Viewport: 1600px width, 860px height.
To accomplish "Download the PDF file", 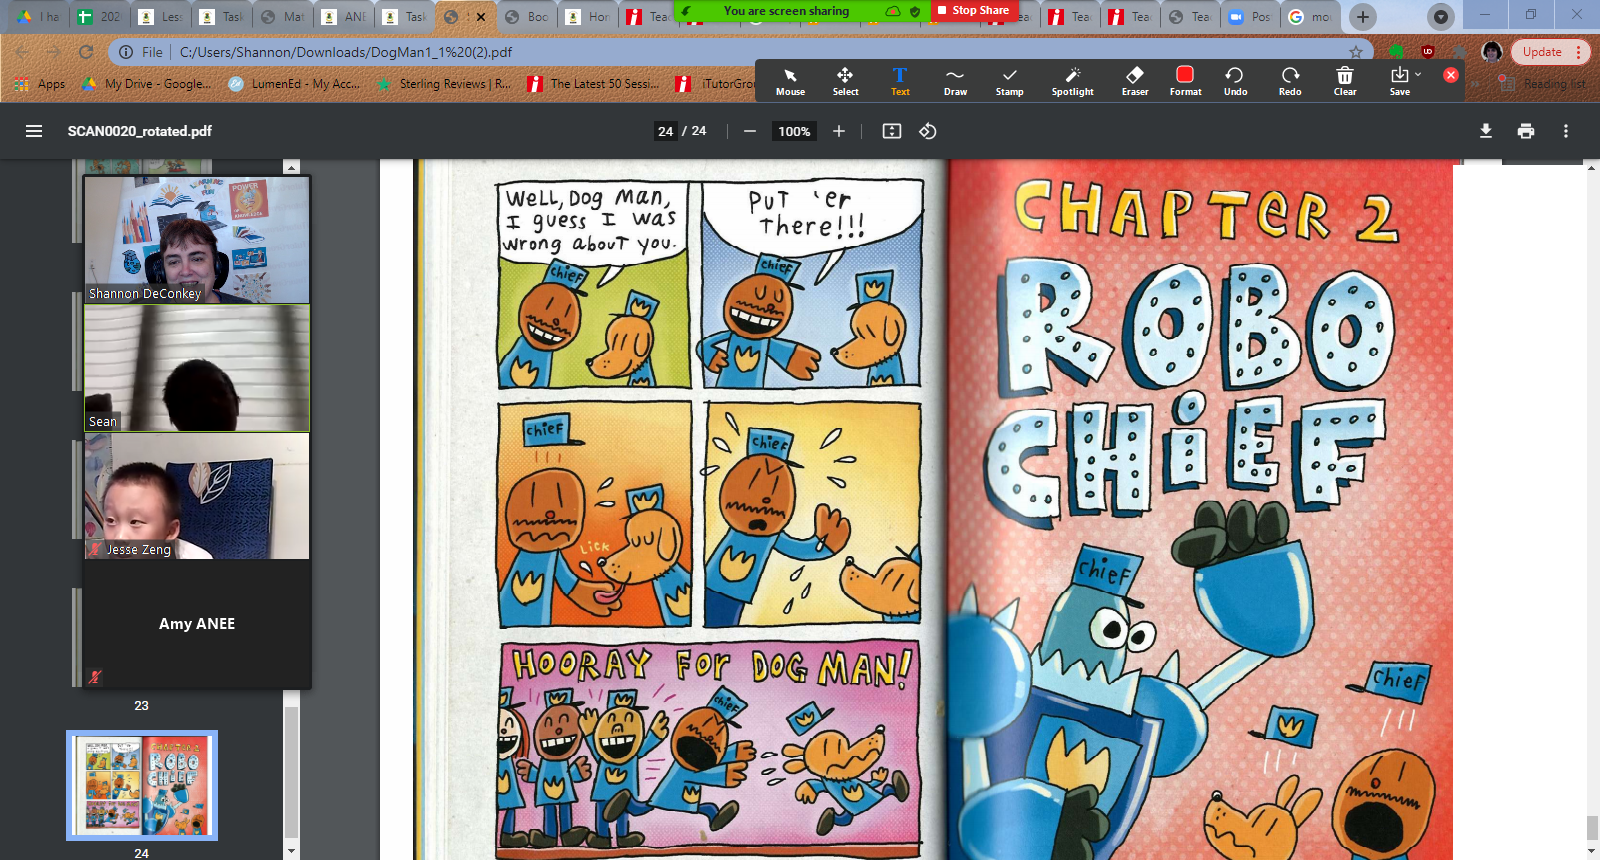I will [1486, 131].
